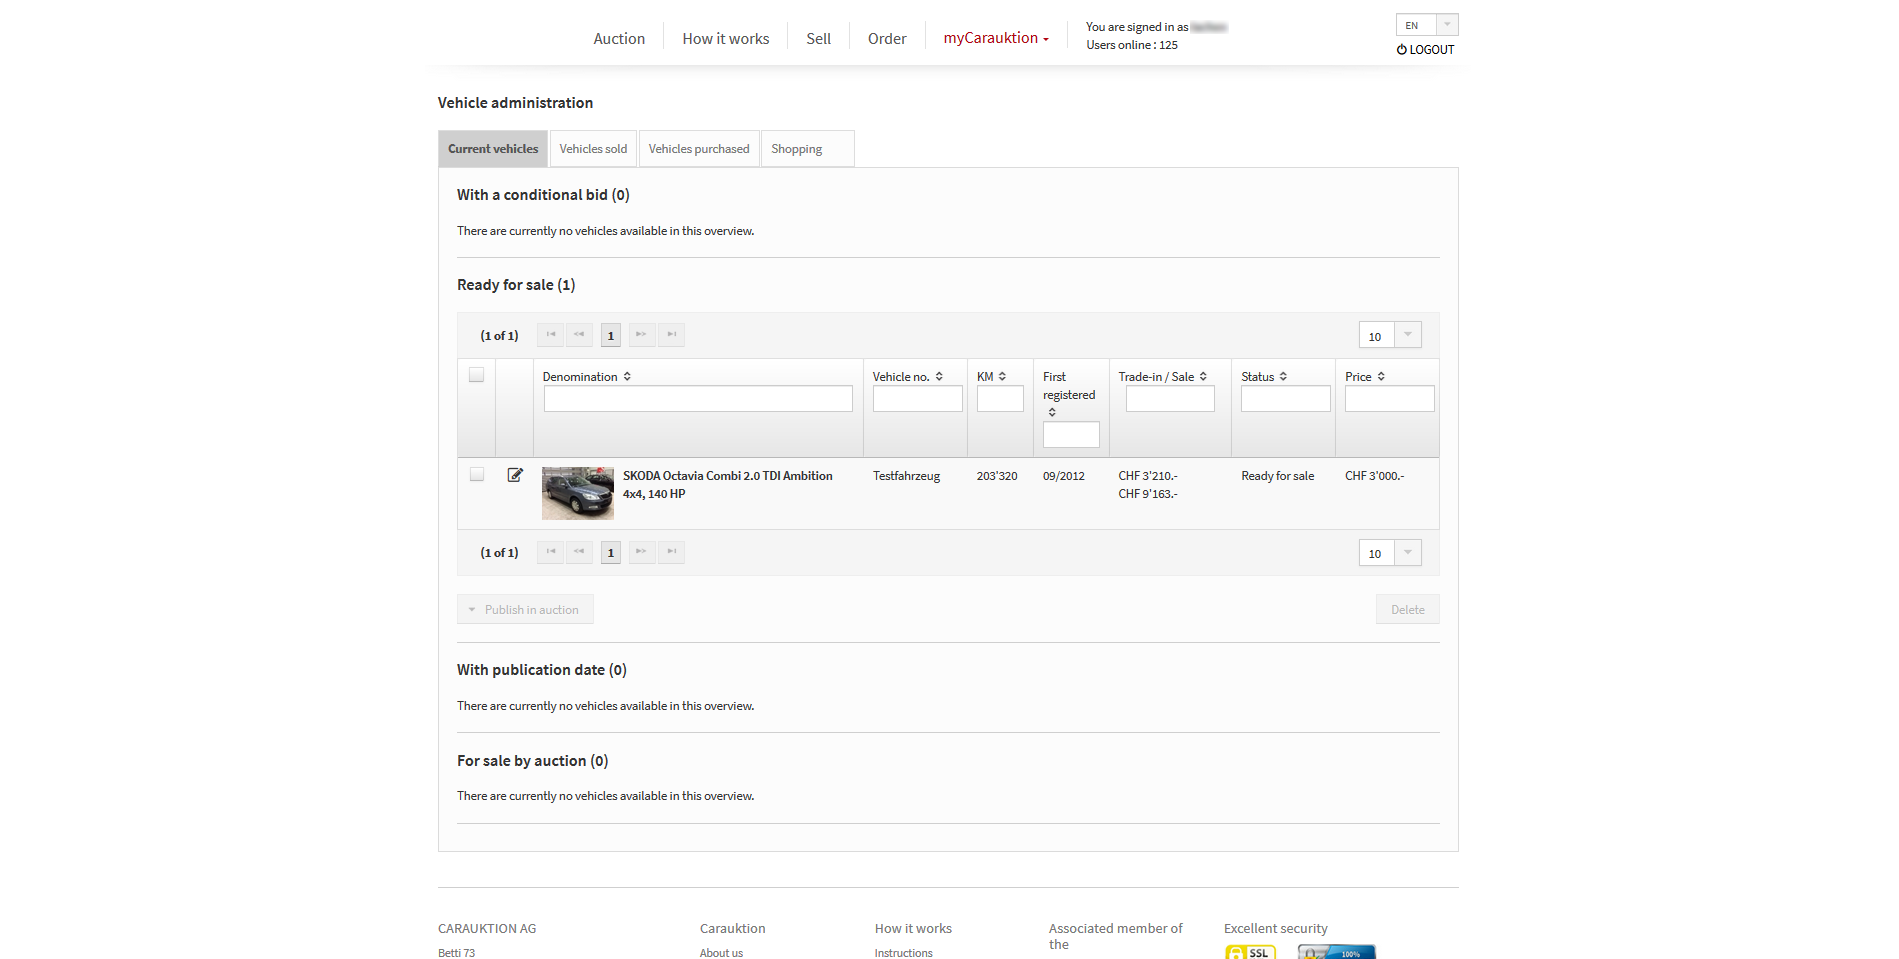Image resolution: width=1899 pixels, height=959 pixels.
Task: Sort by KM column arrows
Action: [1002, 377]
